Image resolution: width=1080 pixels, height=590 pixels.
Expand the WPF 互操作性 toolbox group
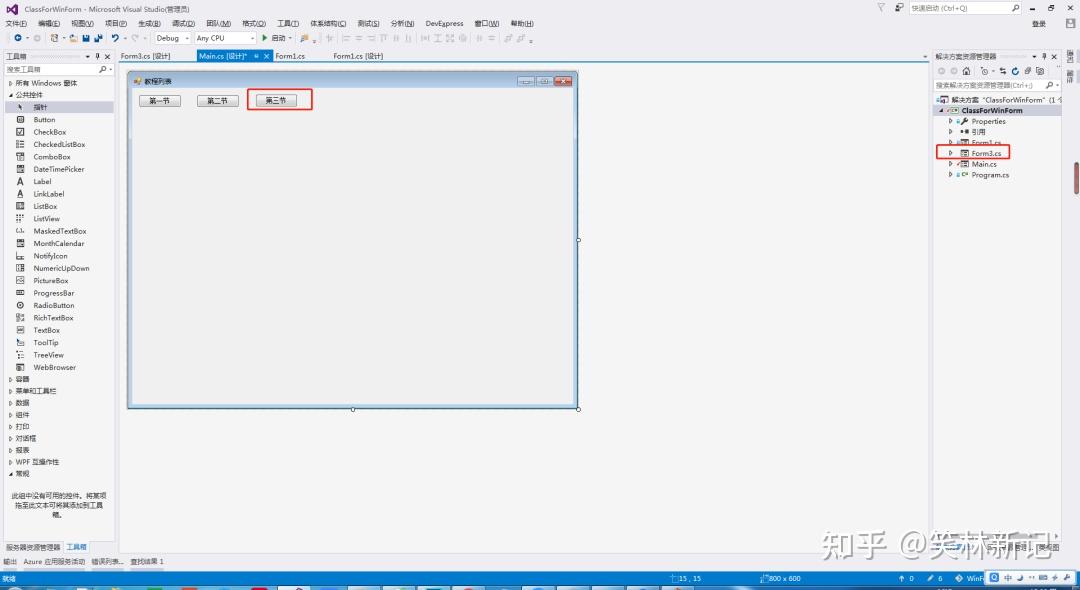[10, 462]
